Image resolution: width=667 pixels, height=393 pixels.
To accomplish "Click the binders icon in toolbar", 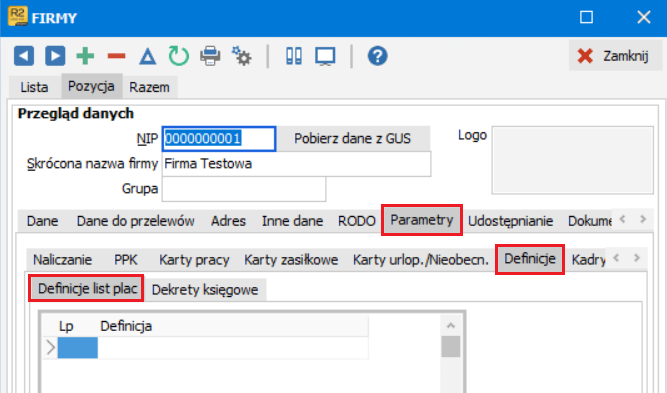I will tap(294, 56).
